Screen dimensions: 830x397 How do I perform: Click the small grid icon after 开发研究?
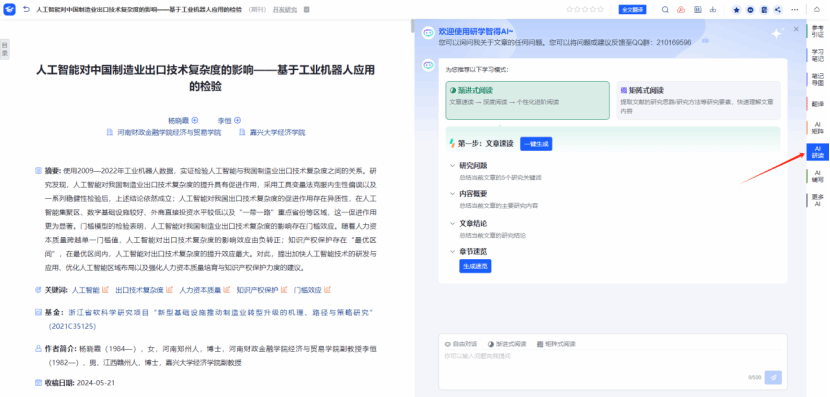[x=306, y=10]
